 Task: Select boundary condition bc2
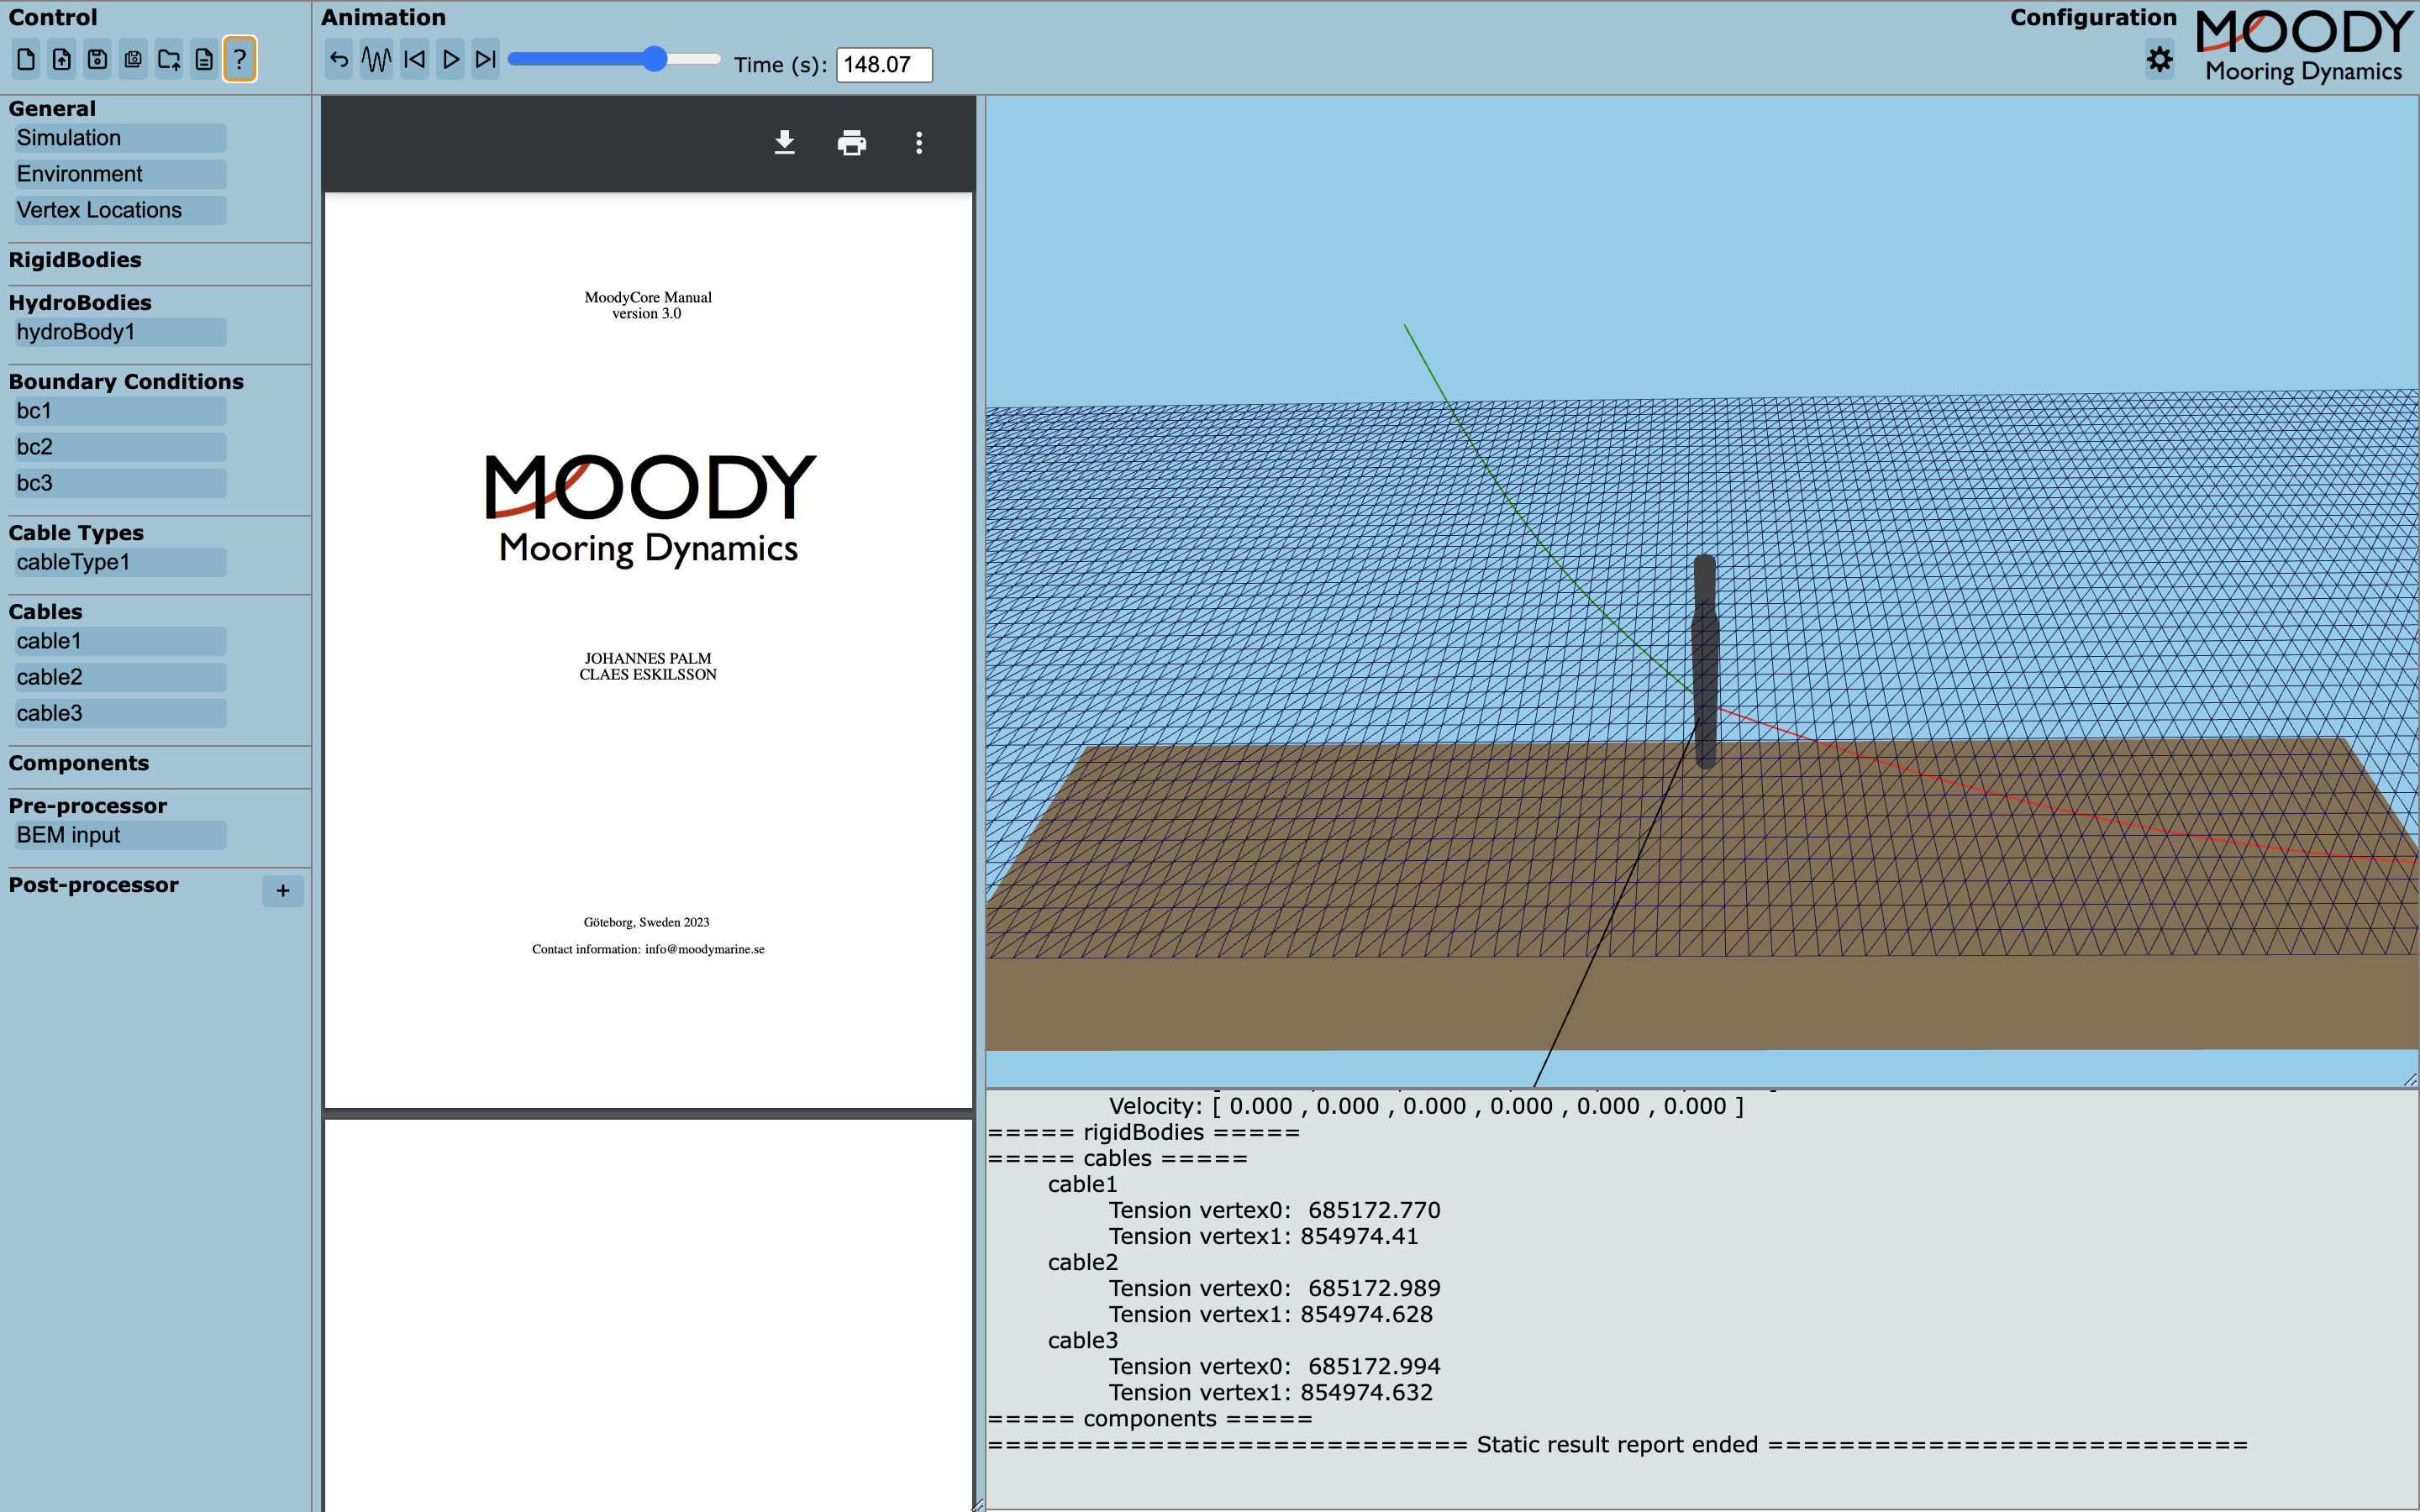coord(120,447)
